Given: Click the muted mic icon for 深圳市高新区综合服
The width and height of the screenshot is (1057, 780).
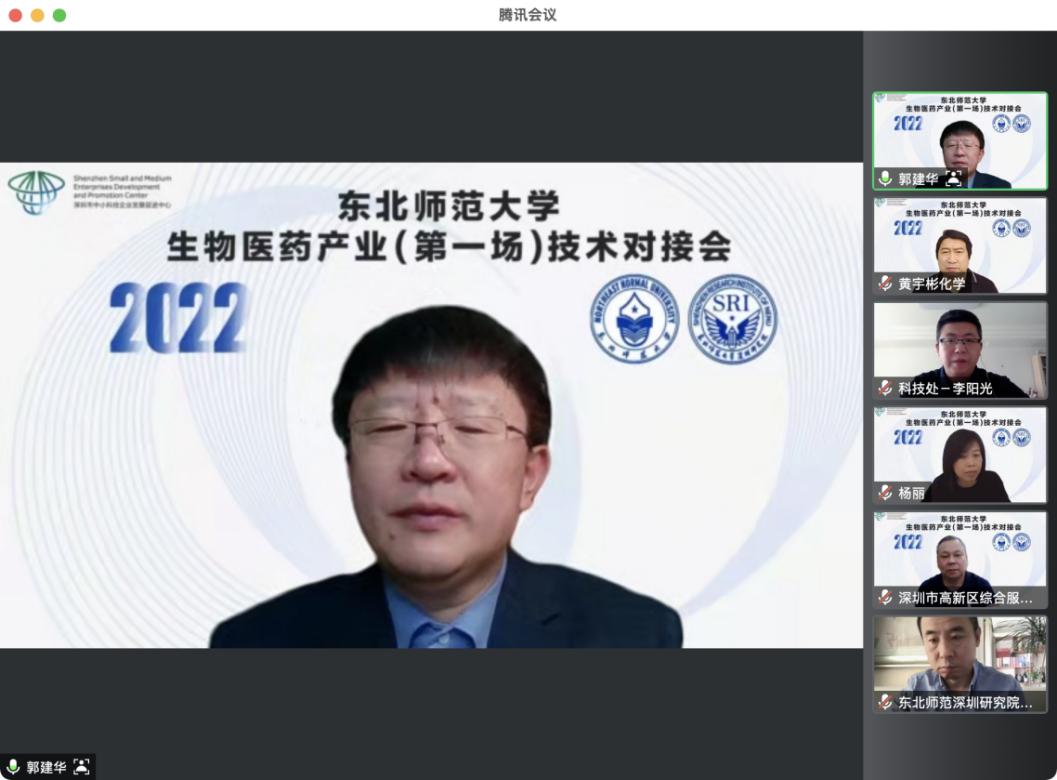Looking at the screenshot, I should coord(885,597).
